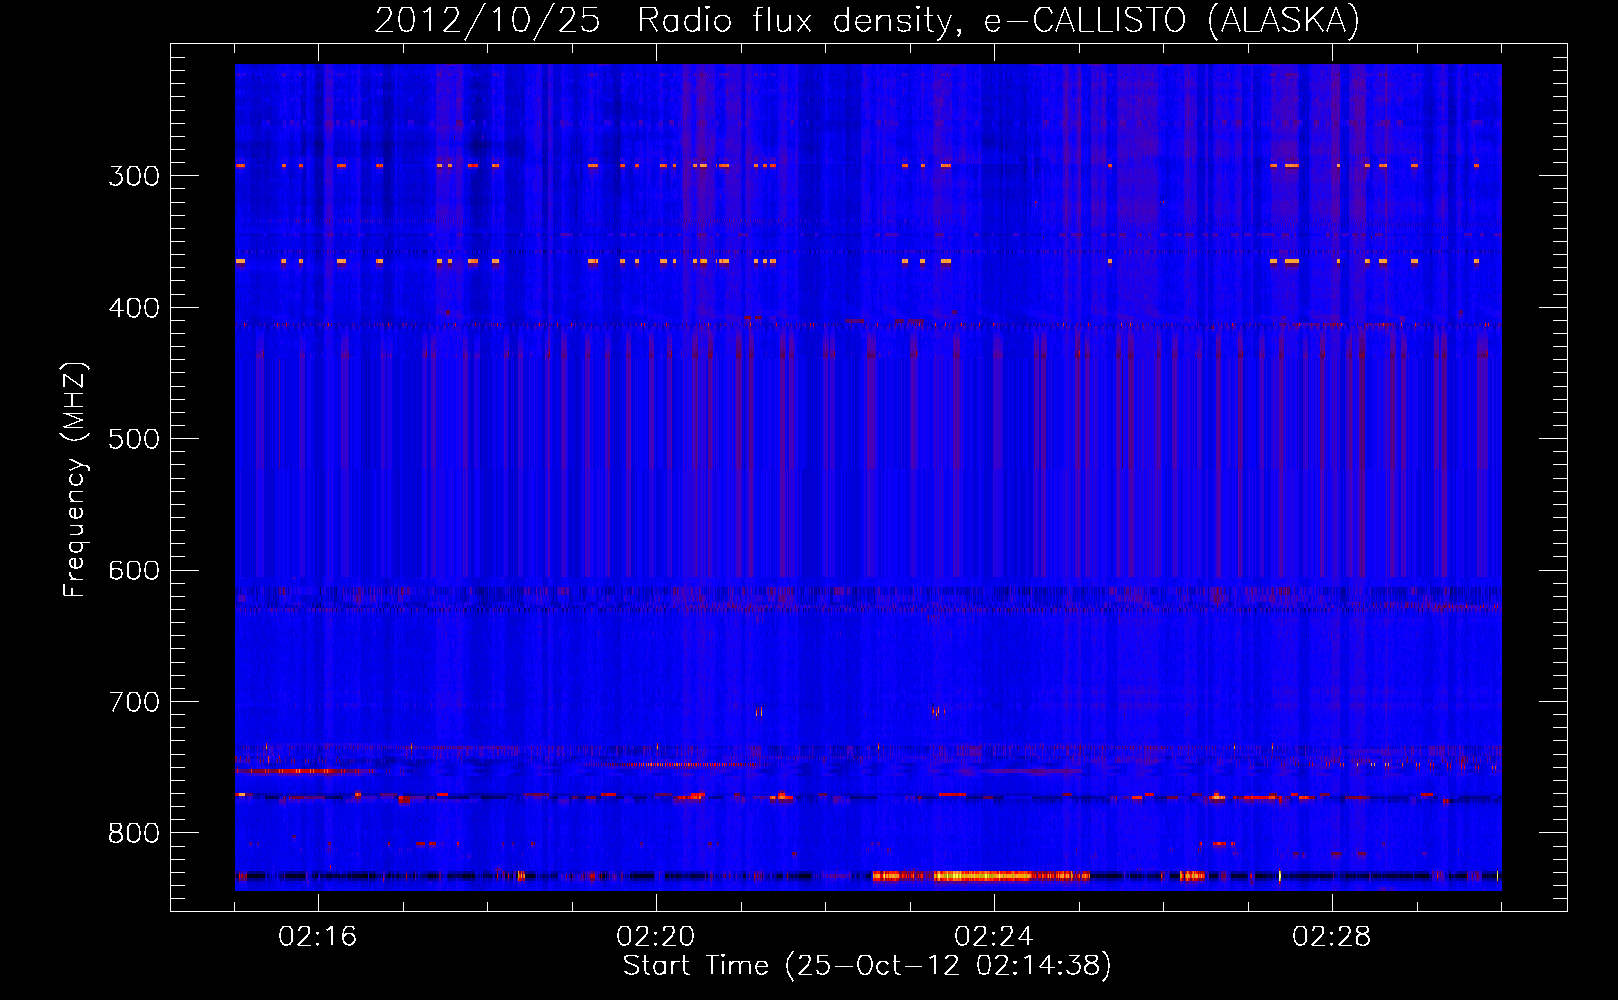This screenshot has height=1000, width=1618.
Task: Click the bright yellow burst near 02:24 bottom
Action: [x=982, y=876]
